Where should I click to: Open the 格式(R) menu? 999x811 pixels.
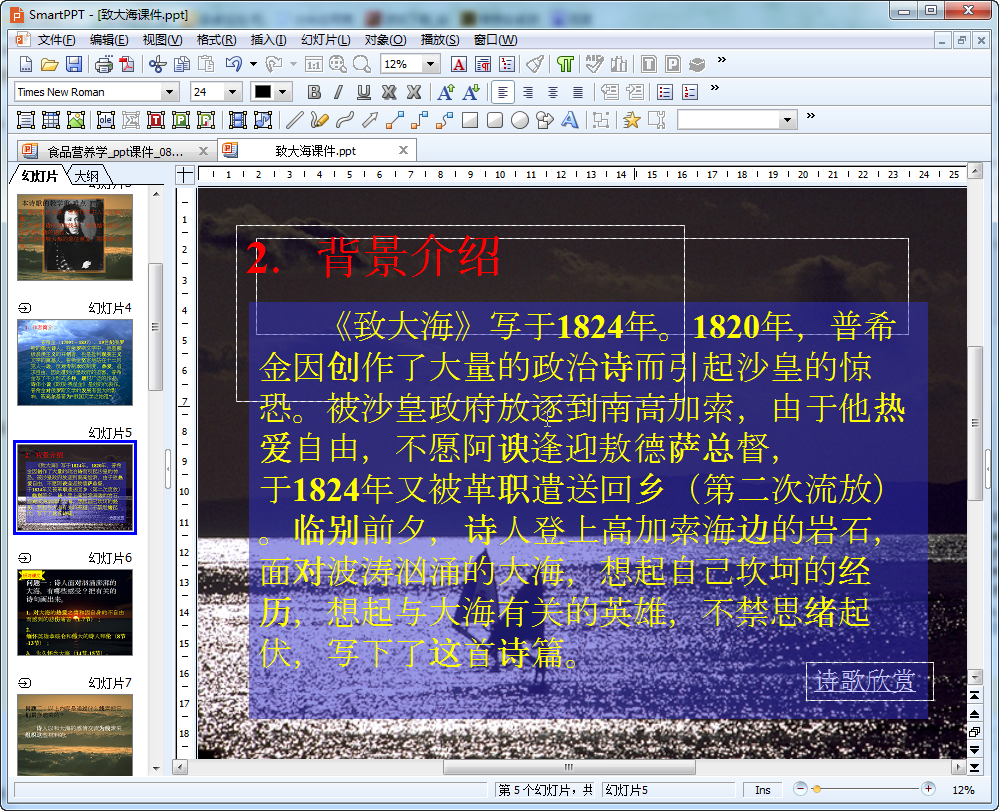(x=216, y=40)
